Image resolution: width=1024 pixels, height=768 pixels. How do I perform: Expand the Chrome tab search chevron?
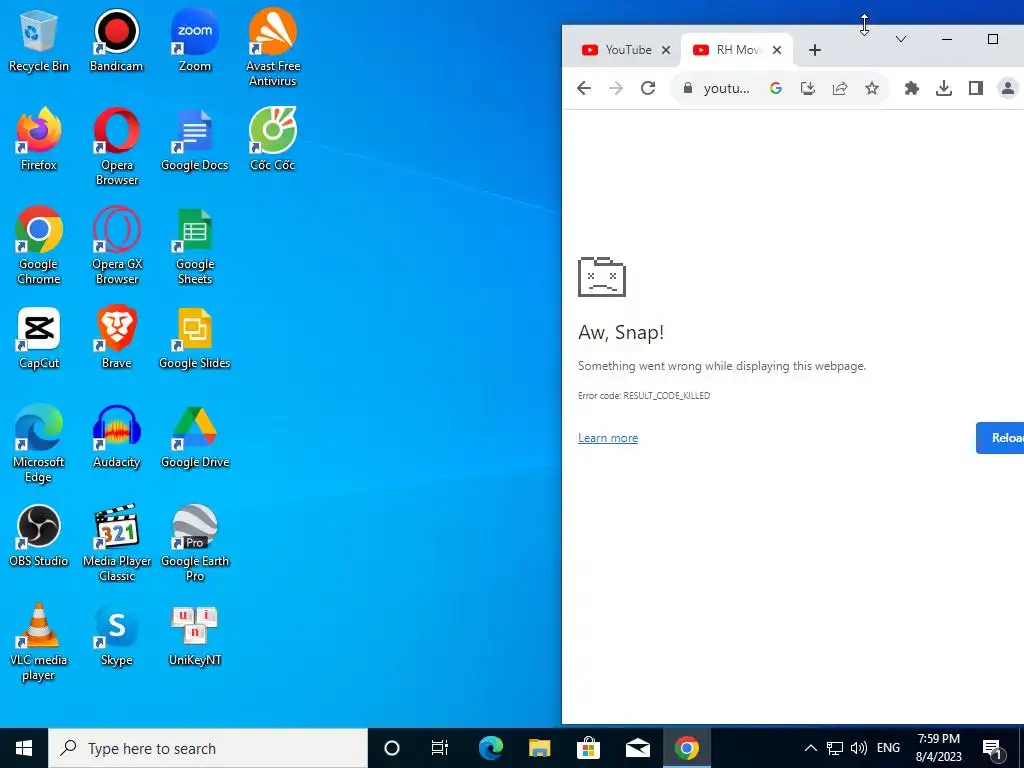(901, 39)
